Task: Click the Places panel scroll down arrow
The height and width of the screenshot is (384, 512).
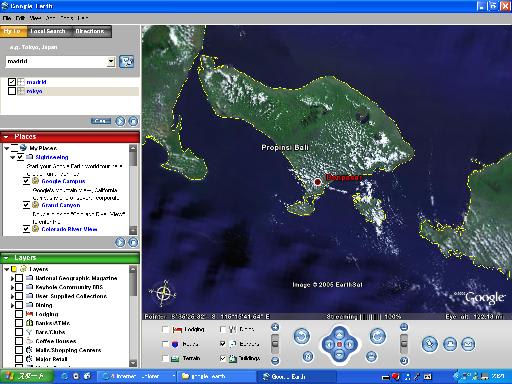Action: pos(133,230)
